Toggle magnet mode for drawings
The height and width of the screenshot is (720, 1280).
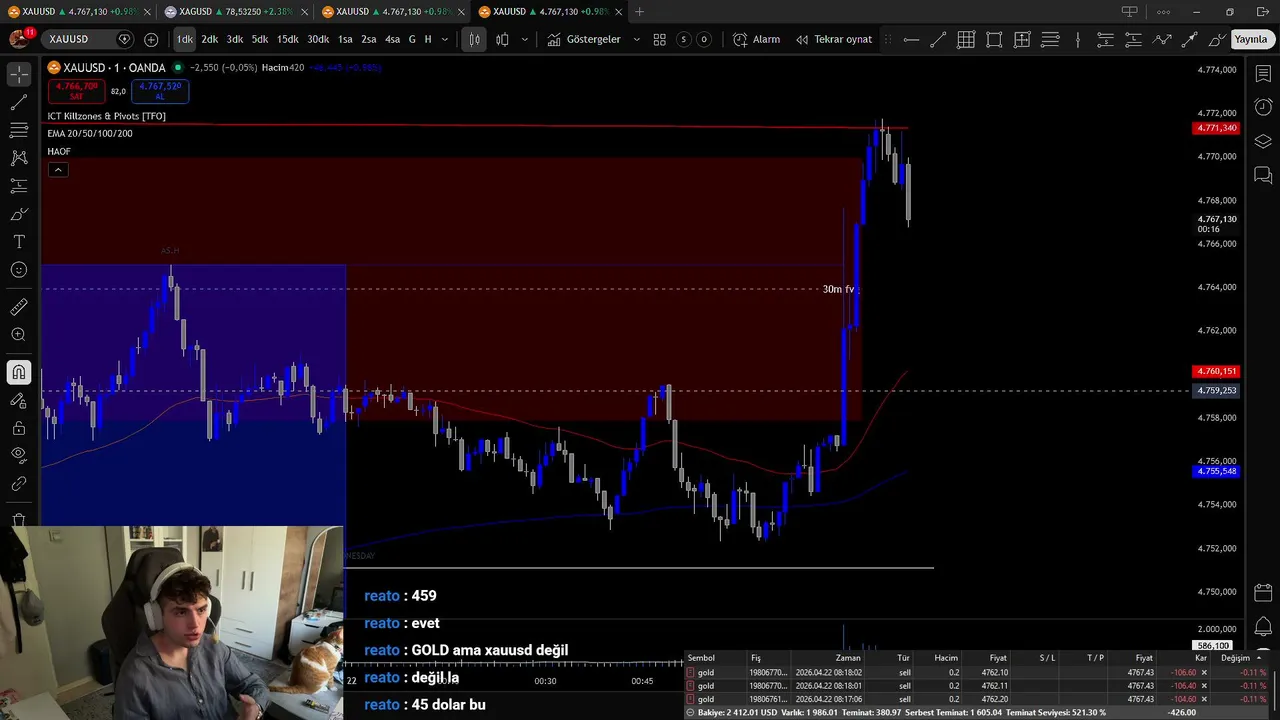tap(19, 373)
